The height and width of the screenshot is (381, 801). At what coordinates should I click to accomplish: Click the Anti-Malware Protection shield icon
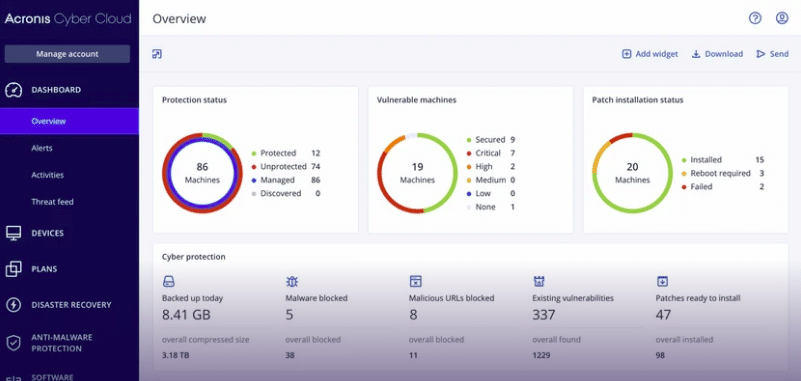coord(13,343)
